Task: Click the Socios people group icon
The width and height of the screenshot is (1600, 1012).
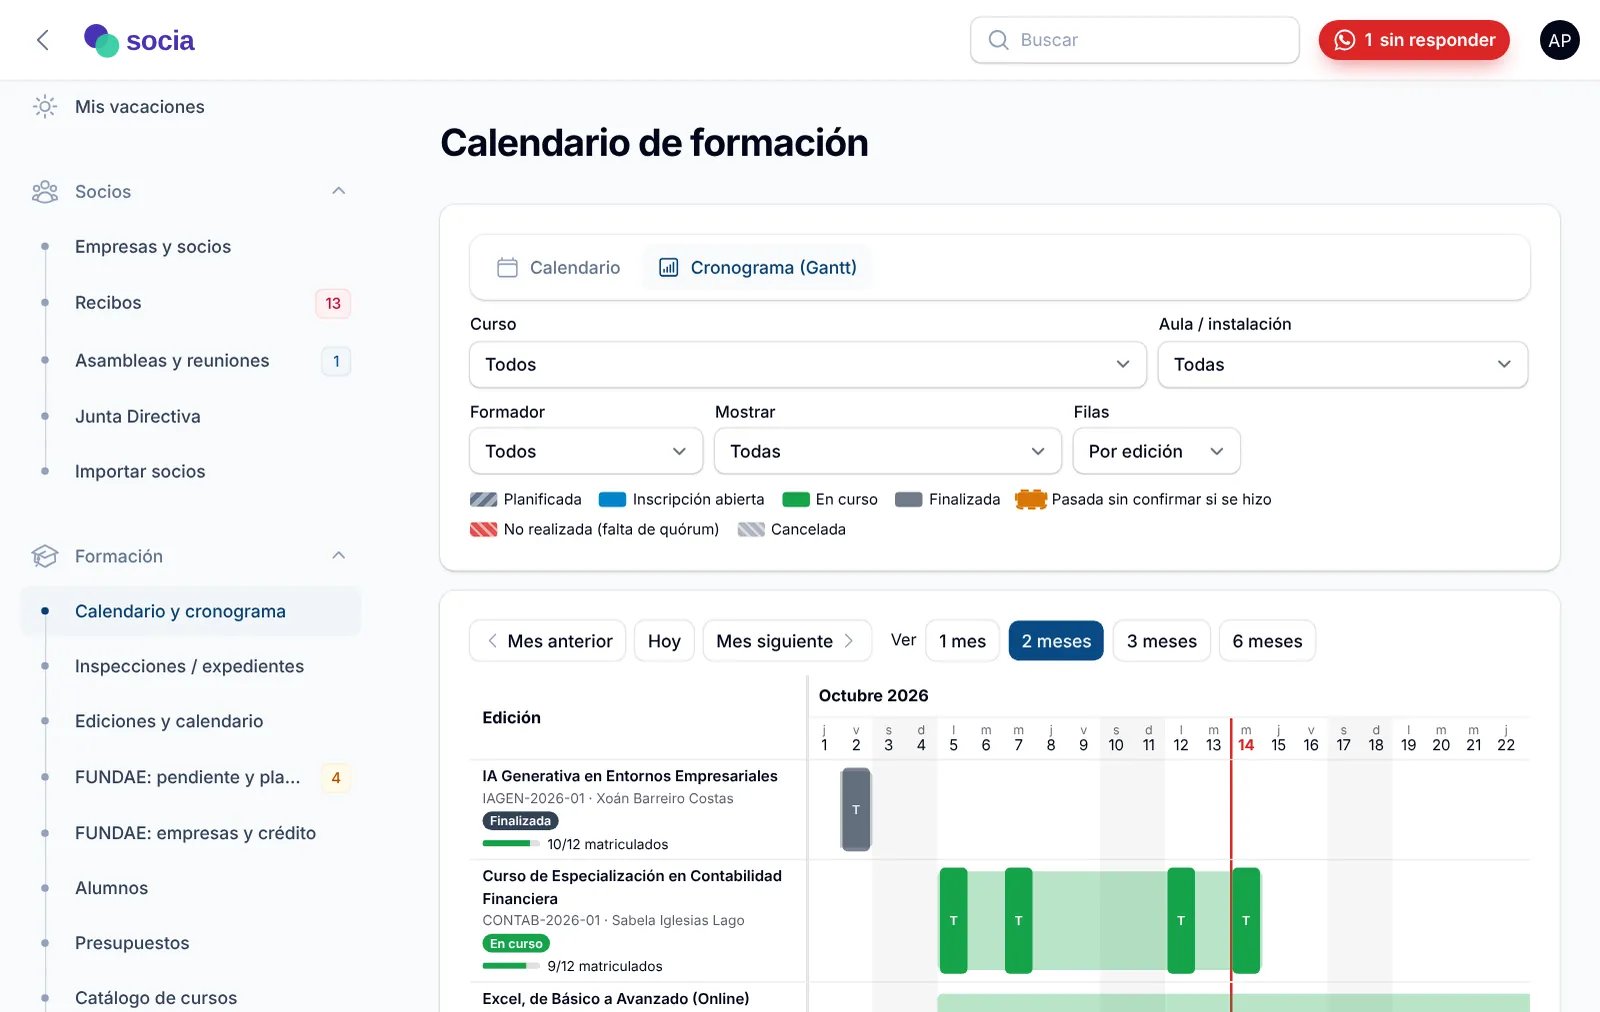Action: 45,192
